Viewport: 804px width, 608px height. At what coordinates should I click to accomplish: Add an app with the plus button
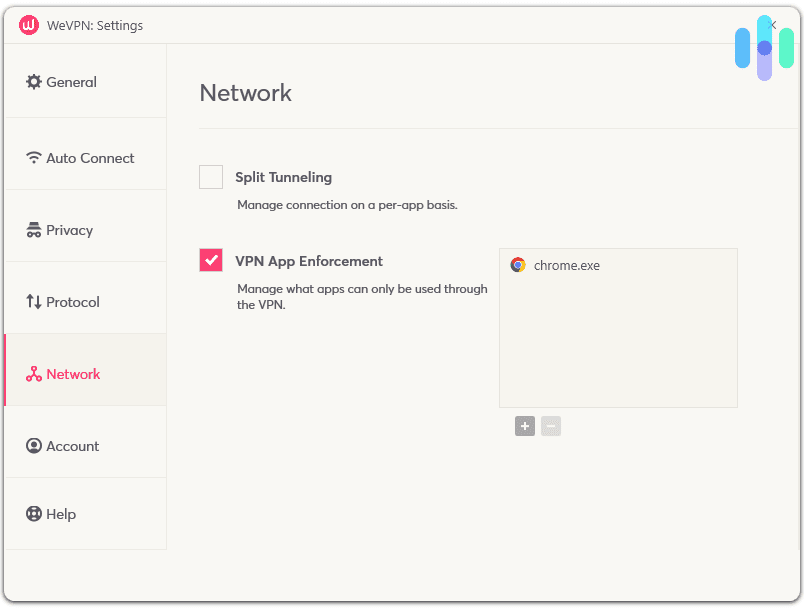tap(524, 426)
